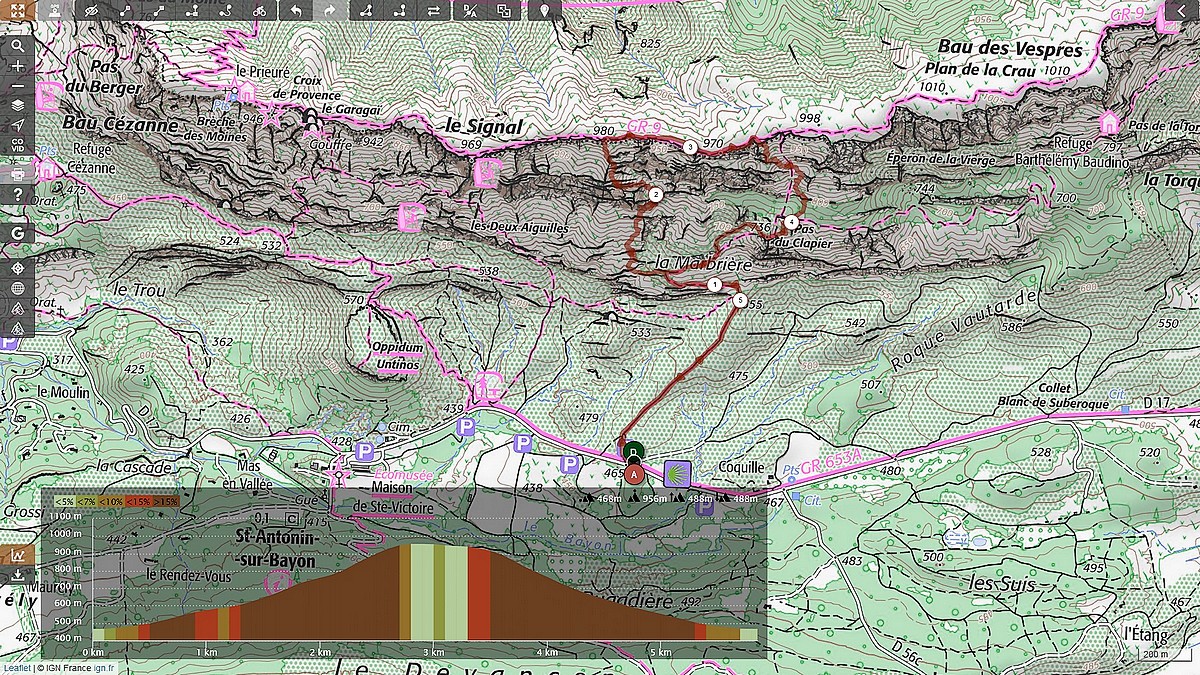Click the reverse route double-arrow icon
Image resolution: width=1200 pixels, height=675 pixels.
tap(434, 11)
